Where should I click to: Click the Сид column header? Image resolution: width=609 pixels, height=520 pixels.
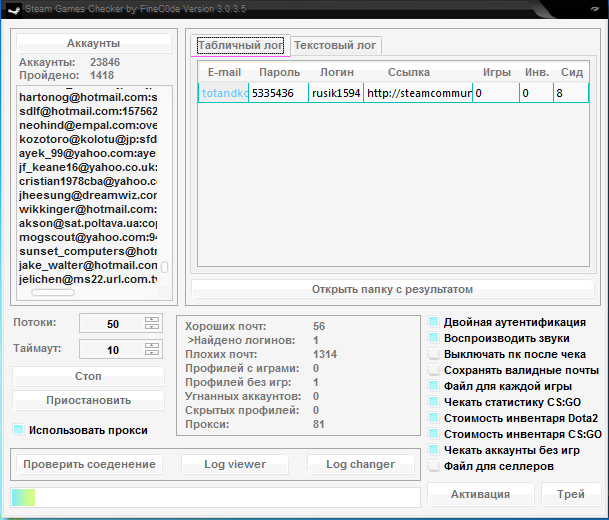(x=572, y=72)
